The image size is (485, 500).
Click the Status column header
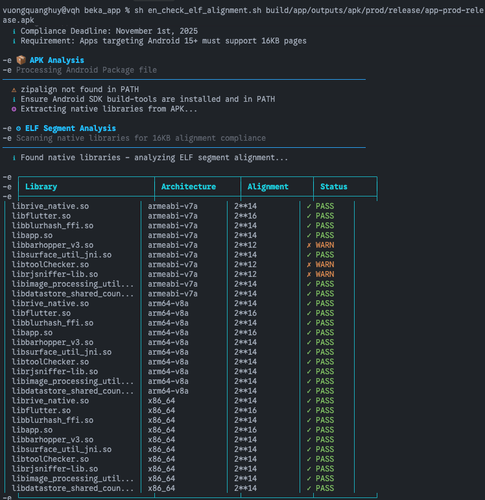334,187
